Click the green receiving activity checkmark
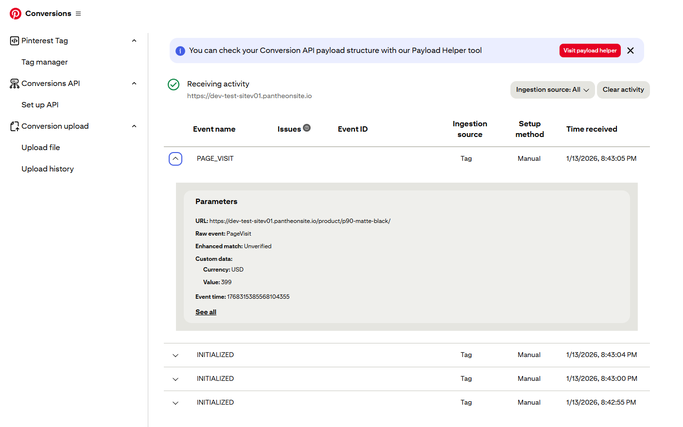Screen dimensions: 683x427 coord(174,86)
